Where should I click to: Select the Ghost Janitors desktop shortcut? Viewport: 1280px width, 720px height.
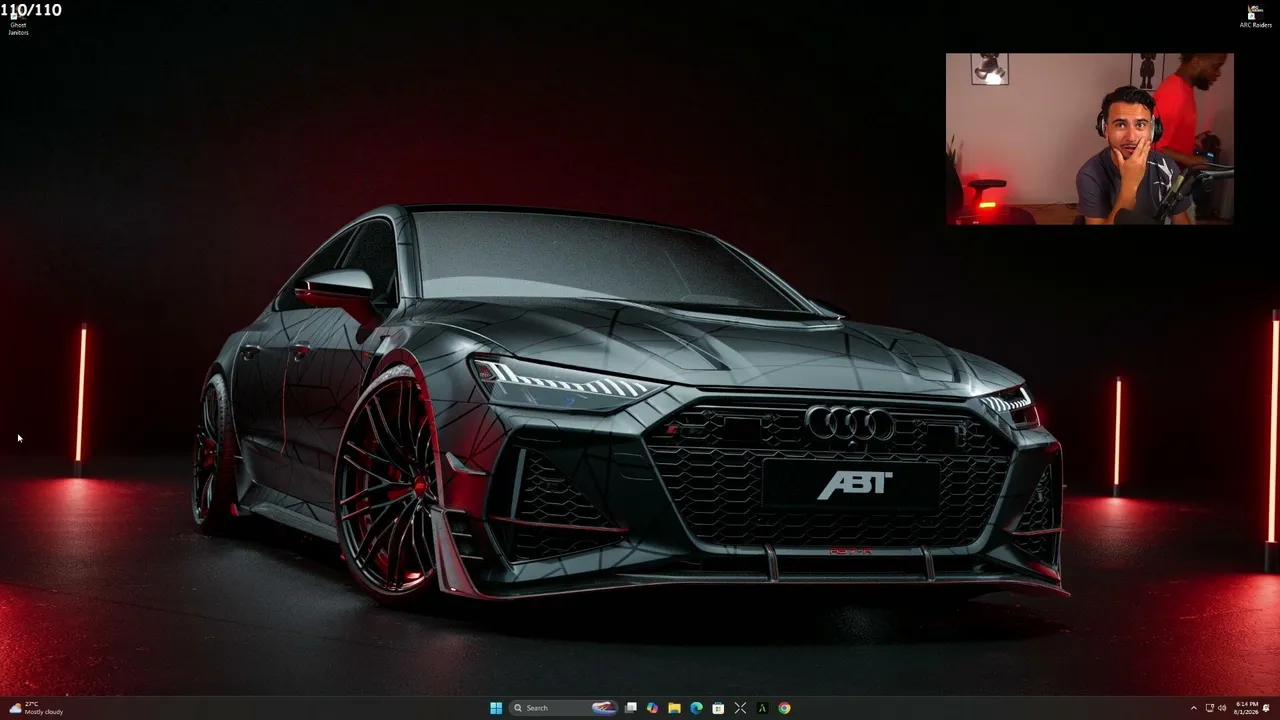coord(18,20)
